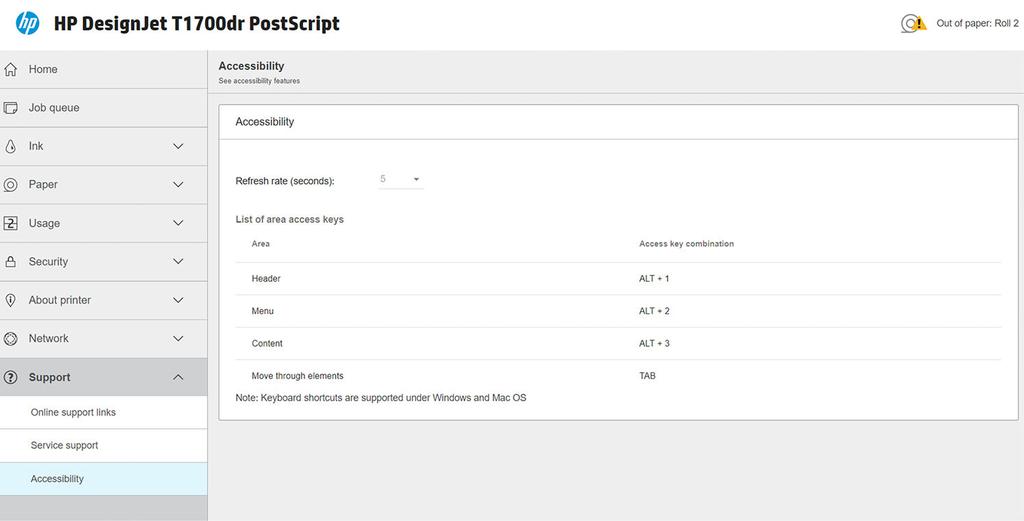The height and width of the screenshot is (521, 1024).
Task: Expand the Network menu chevron
Action: click(x=178, y=339)
